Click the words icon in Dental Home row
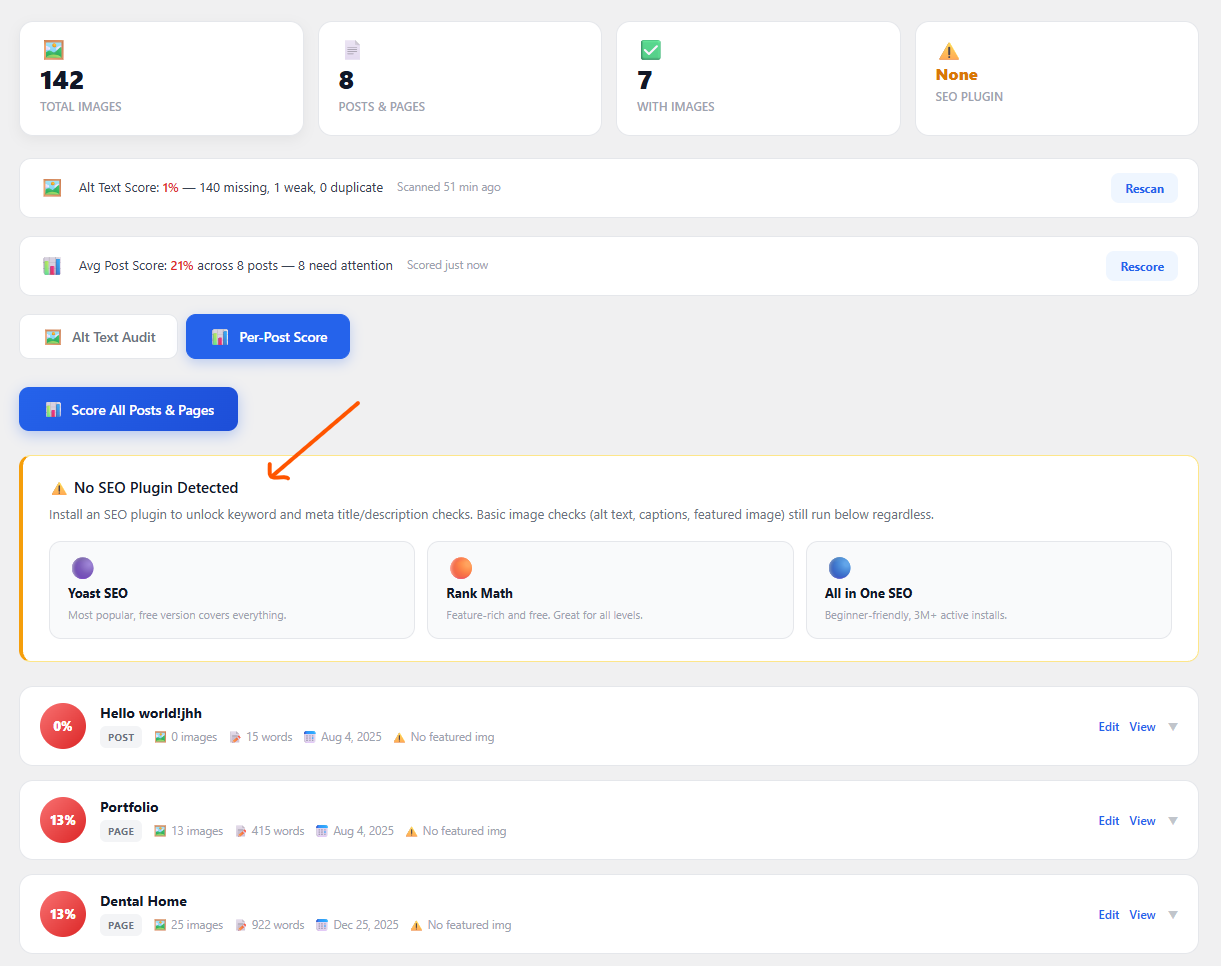The width and height of the screenshot is (1221, 966). [x=241, y=925]
